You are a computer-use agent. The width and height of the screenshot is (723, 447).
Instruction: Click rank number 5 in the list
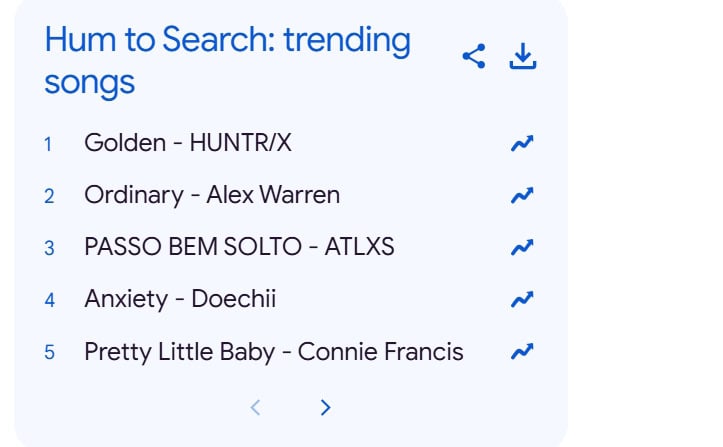pos(49,352)
